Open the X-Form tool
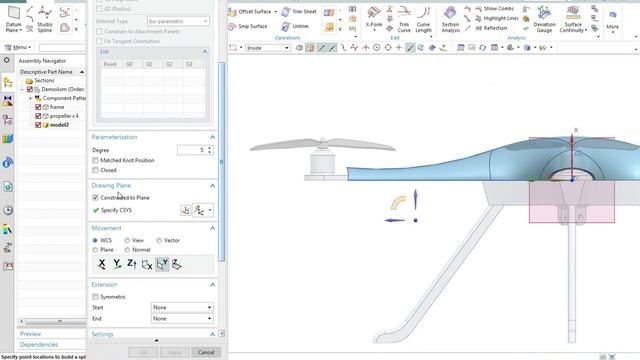 tap(374, 18)
